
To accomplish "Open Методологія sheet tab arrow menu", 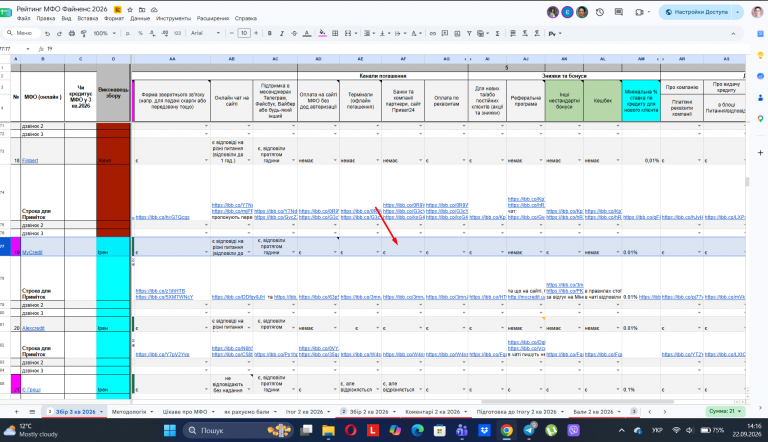I will pos(151,412).
